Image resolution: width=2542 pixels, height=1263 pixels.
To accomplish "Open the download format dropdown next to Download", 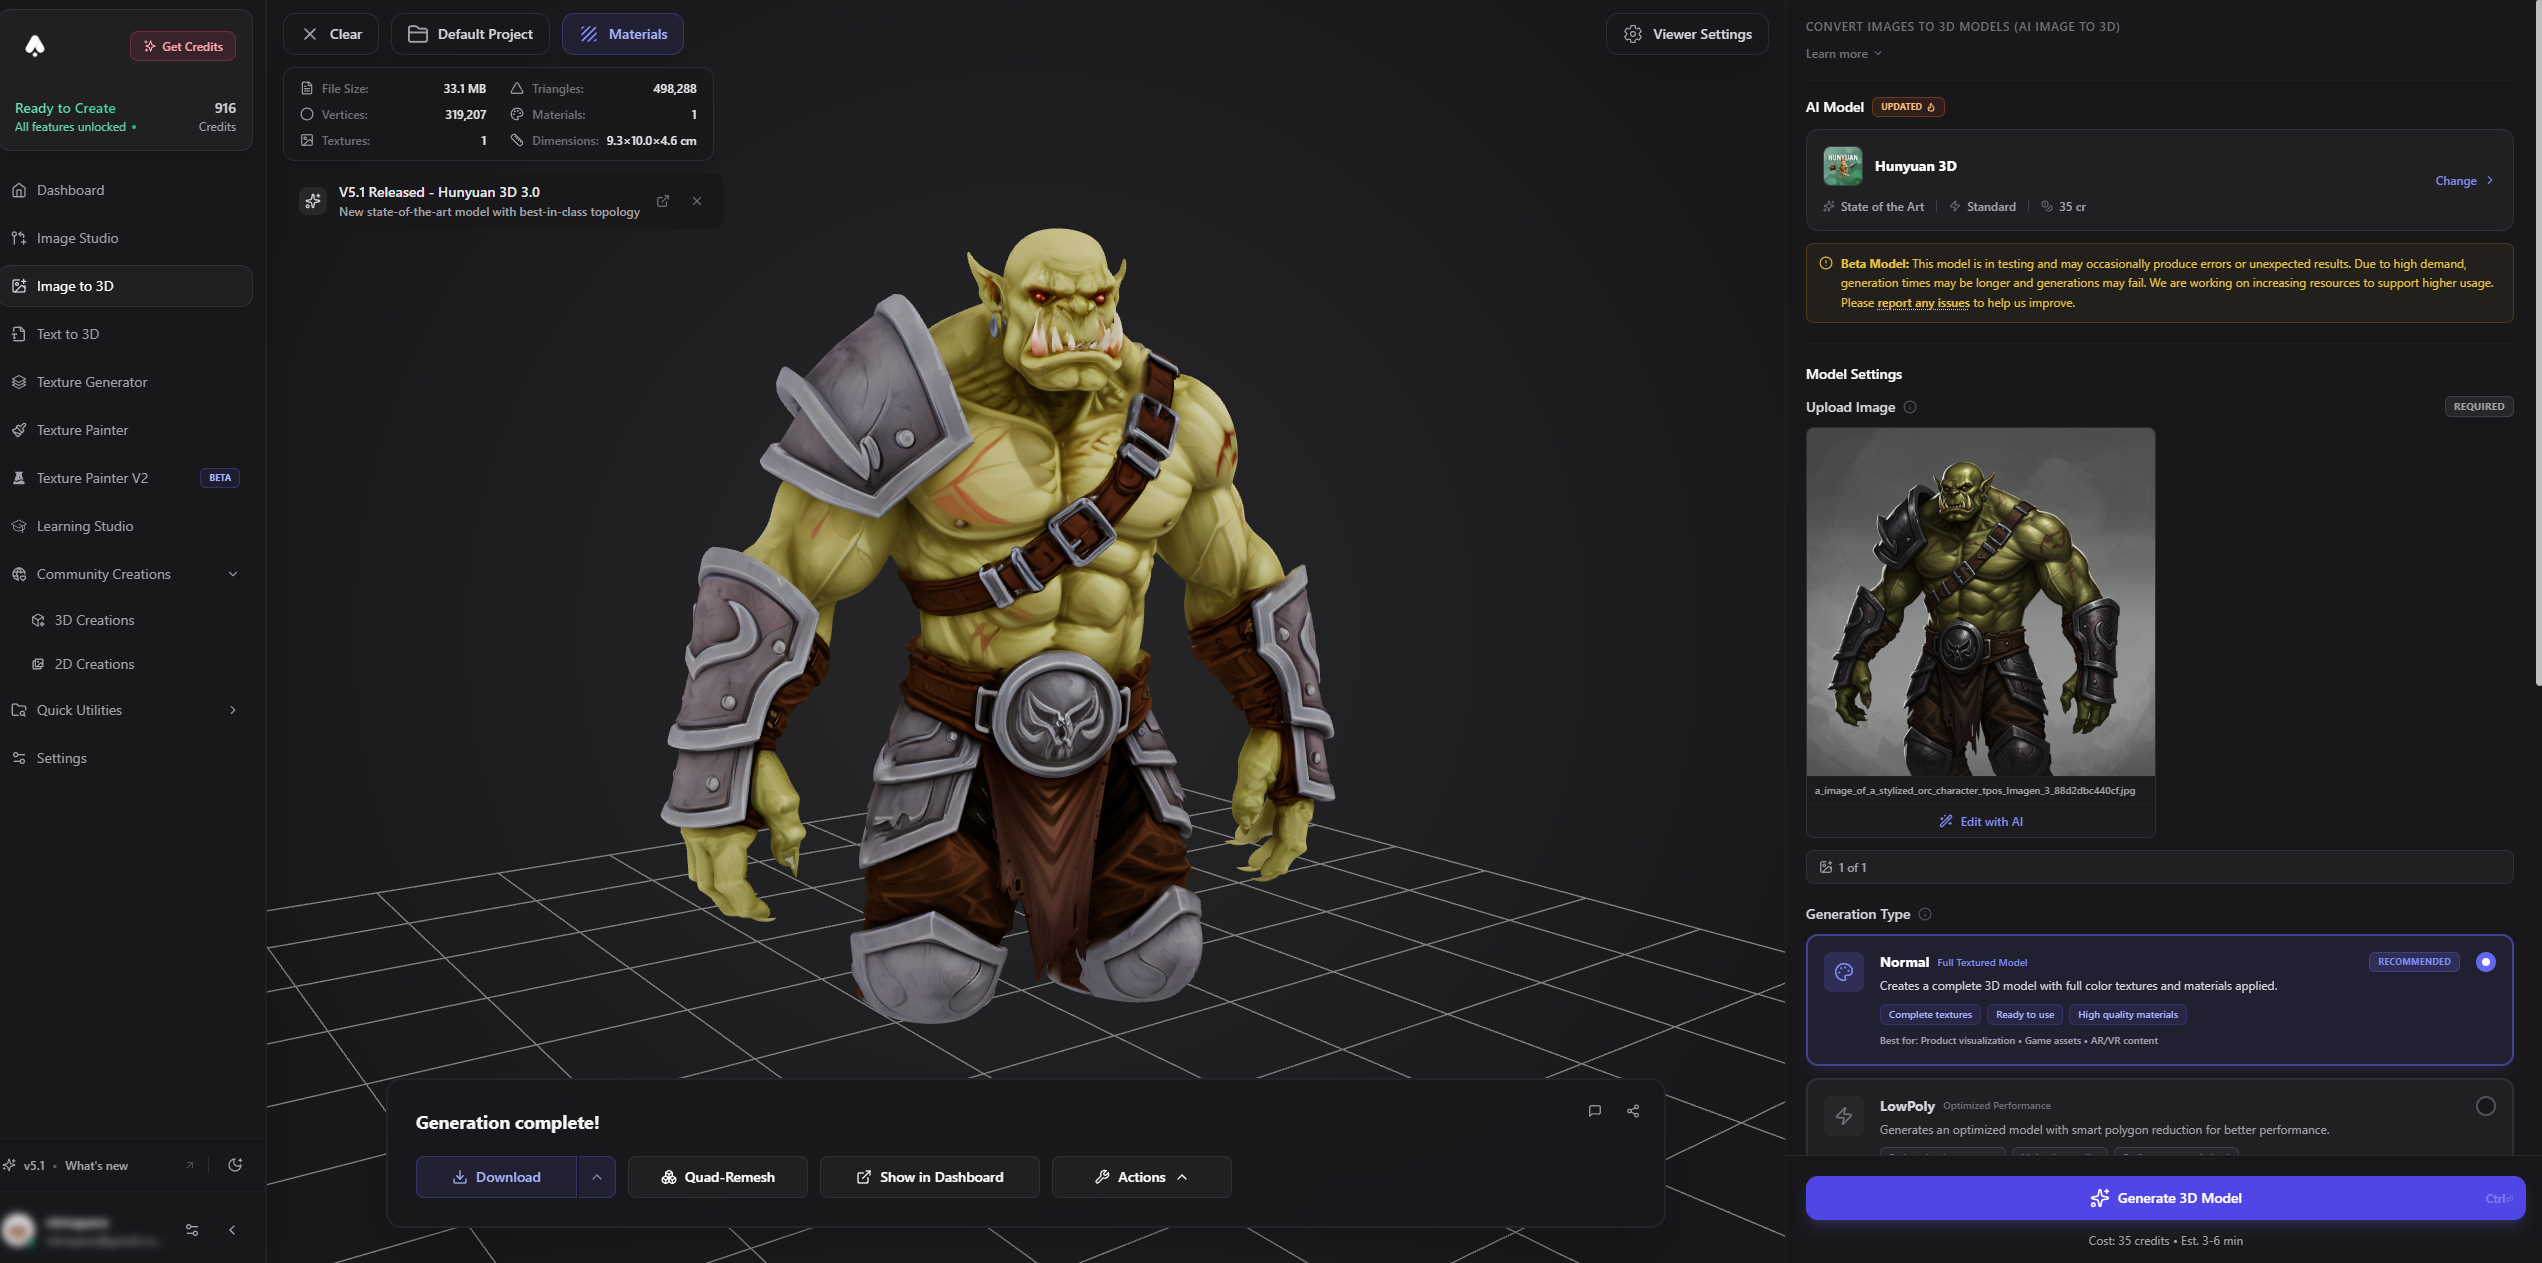I will (x=596, y=1177).
